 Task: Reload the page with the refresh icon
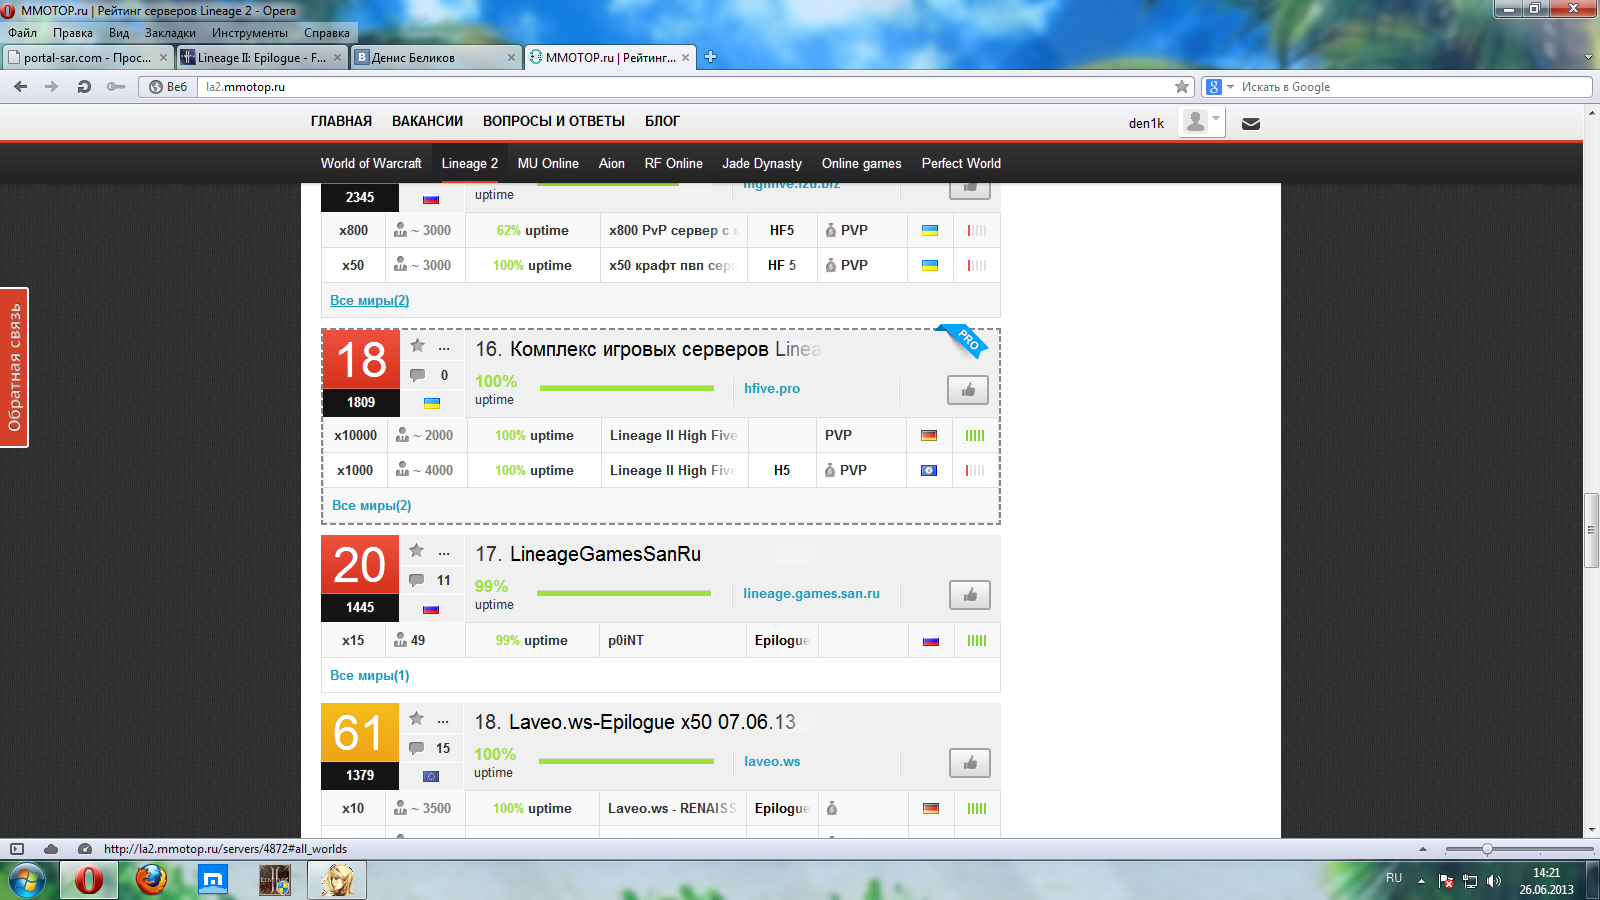coord(84,87)
